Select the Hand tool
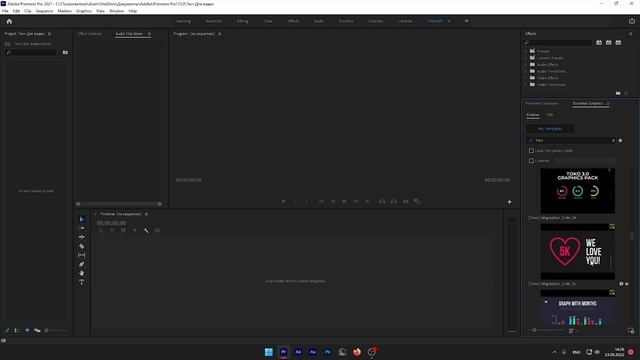Screen dimensions: 640x360 point(82,273)
